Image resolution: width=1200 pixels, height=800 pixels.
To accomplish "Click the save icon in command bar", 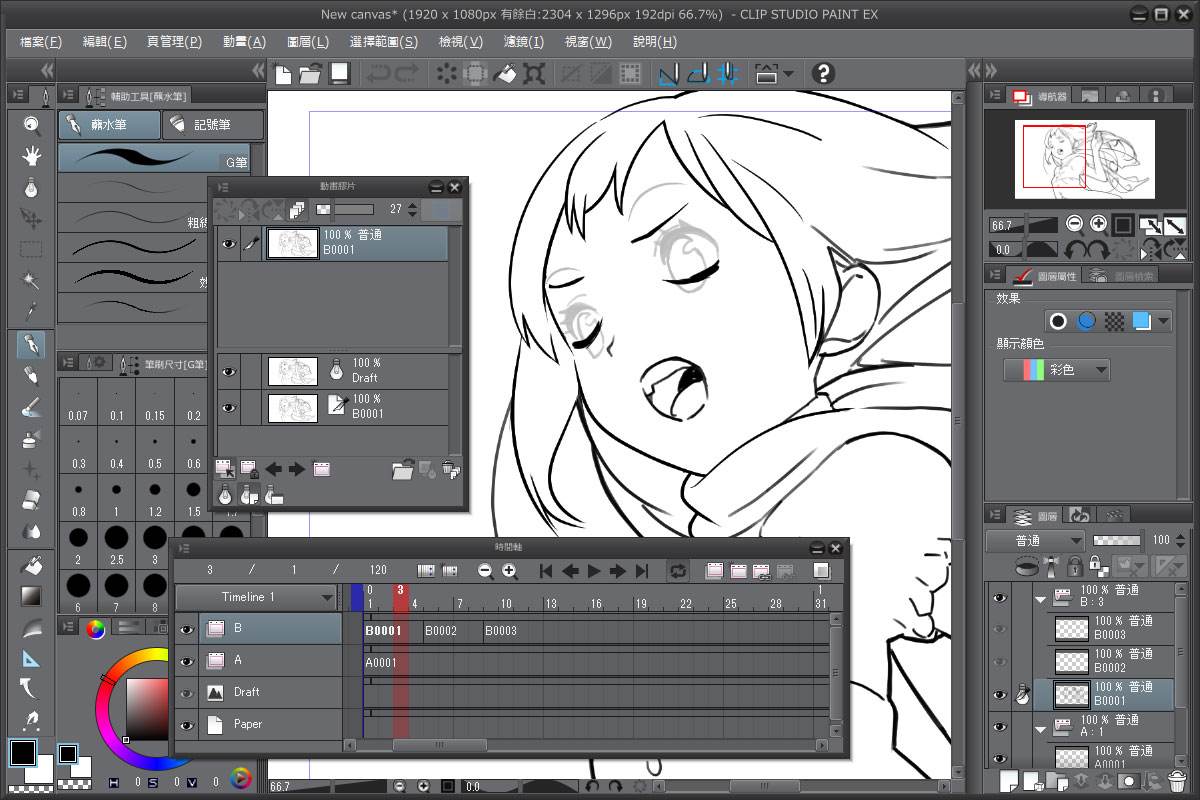I will tap(339, 73).
